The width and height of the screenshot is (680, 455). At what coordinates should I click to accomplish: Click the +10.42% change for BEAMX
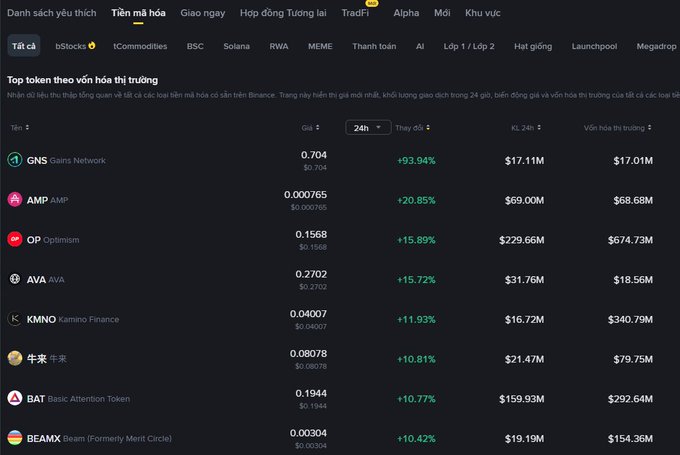pos(416,439)
